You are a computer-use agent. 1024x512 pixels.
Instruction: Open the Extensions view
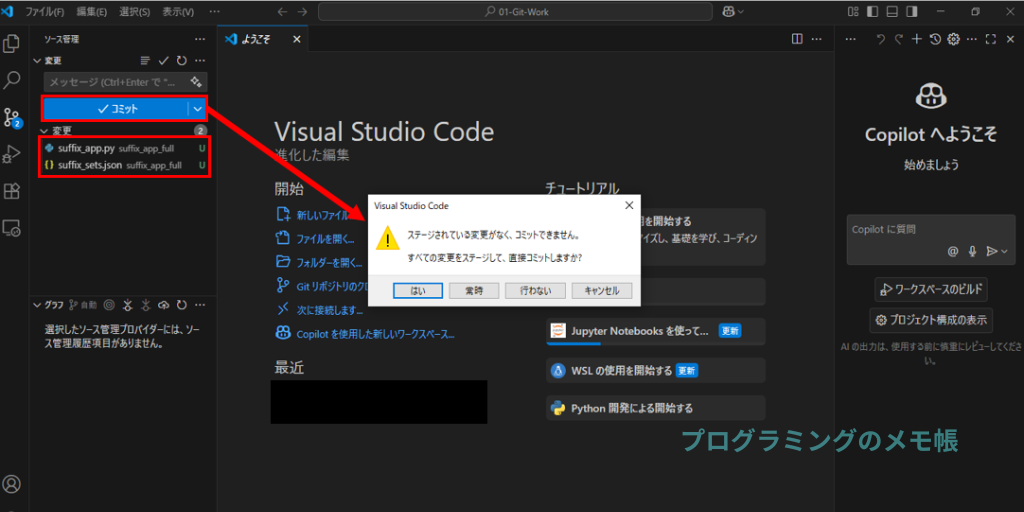click(x=12, y=191)
